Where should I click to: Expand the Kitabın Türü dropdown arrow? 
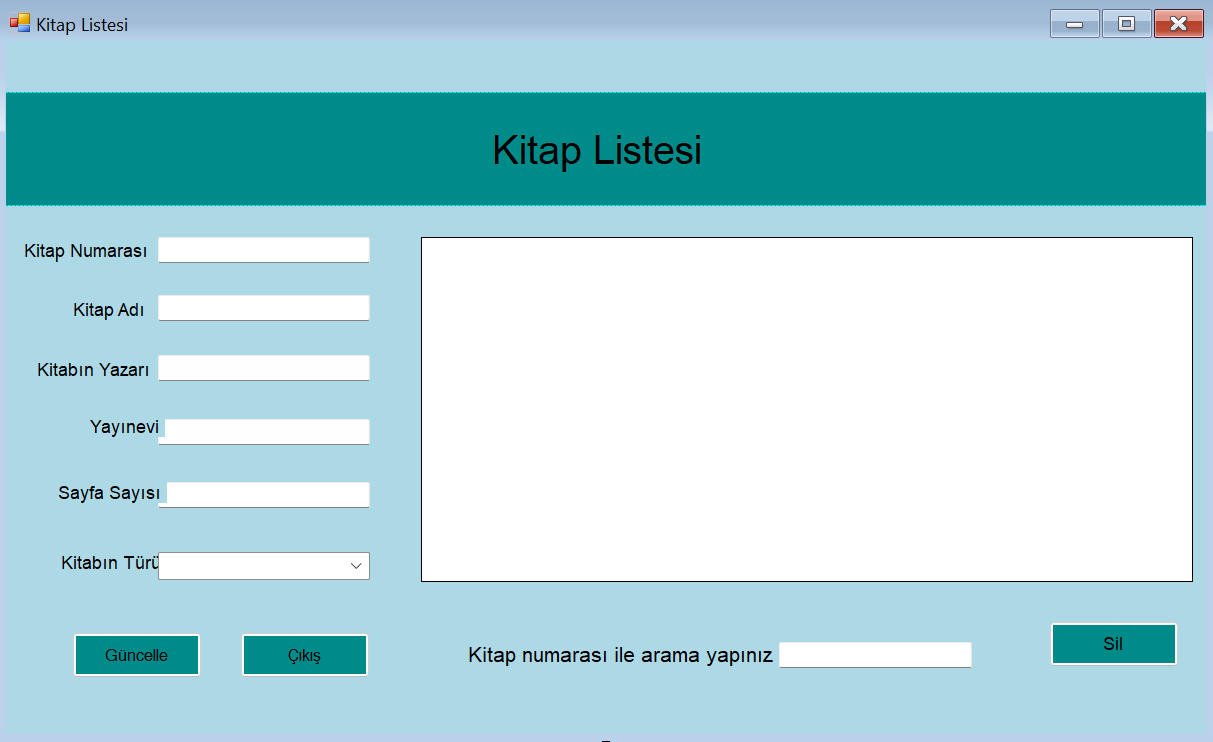click(x=356, y=566)
